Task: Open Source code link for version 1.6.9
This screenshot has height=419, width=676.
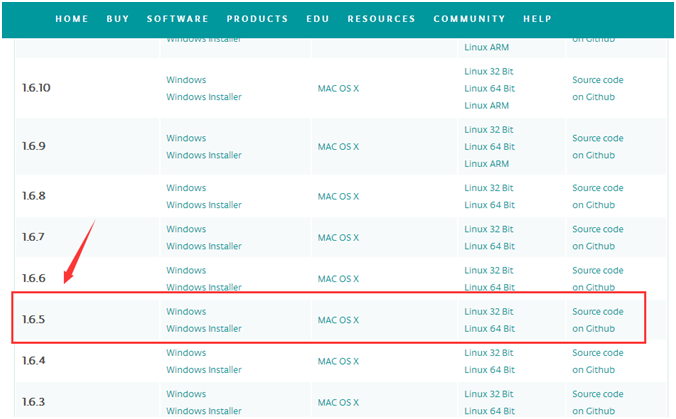Action: click(598, 138)
